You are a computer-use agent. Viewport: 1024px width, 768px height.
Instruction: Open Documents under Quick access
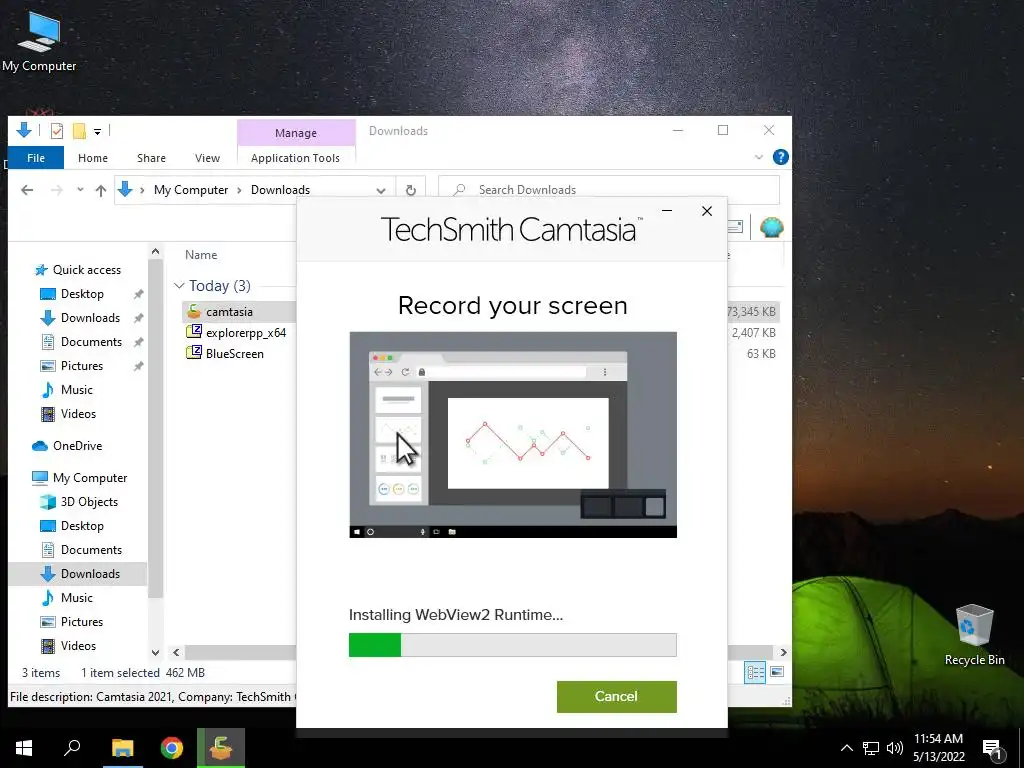91,342
